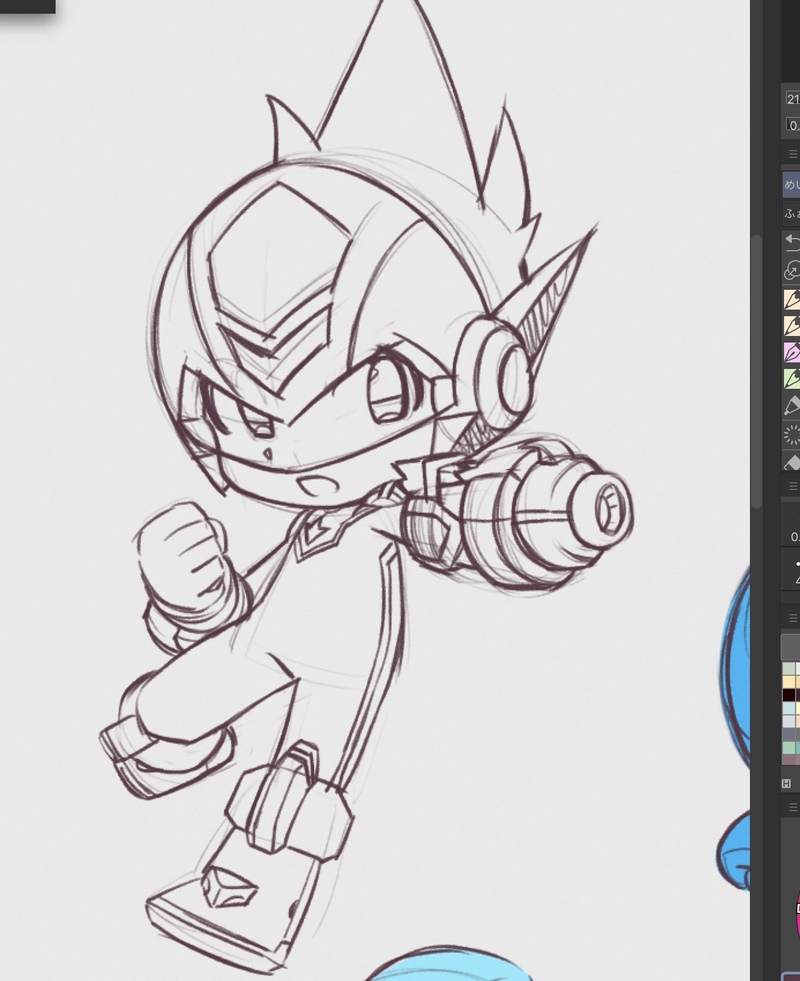Screen dimensions: 800x981
Task: Pick the mauve color swatch at bottom
Action: click(x=789, y=760)
